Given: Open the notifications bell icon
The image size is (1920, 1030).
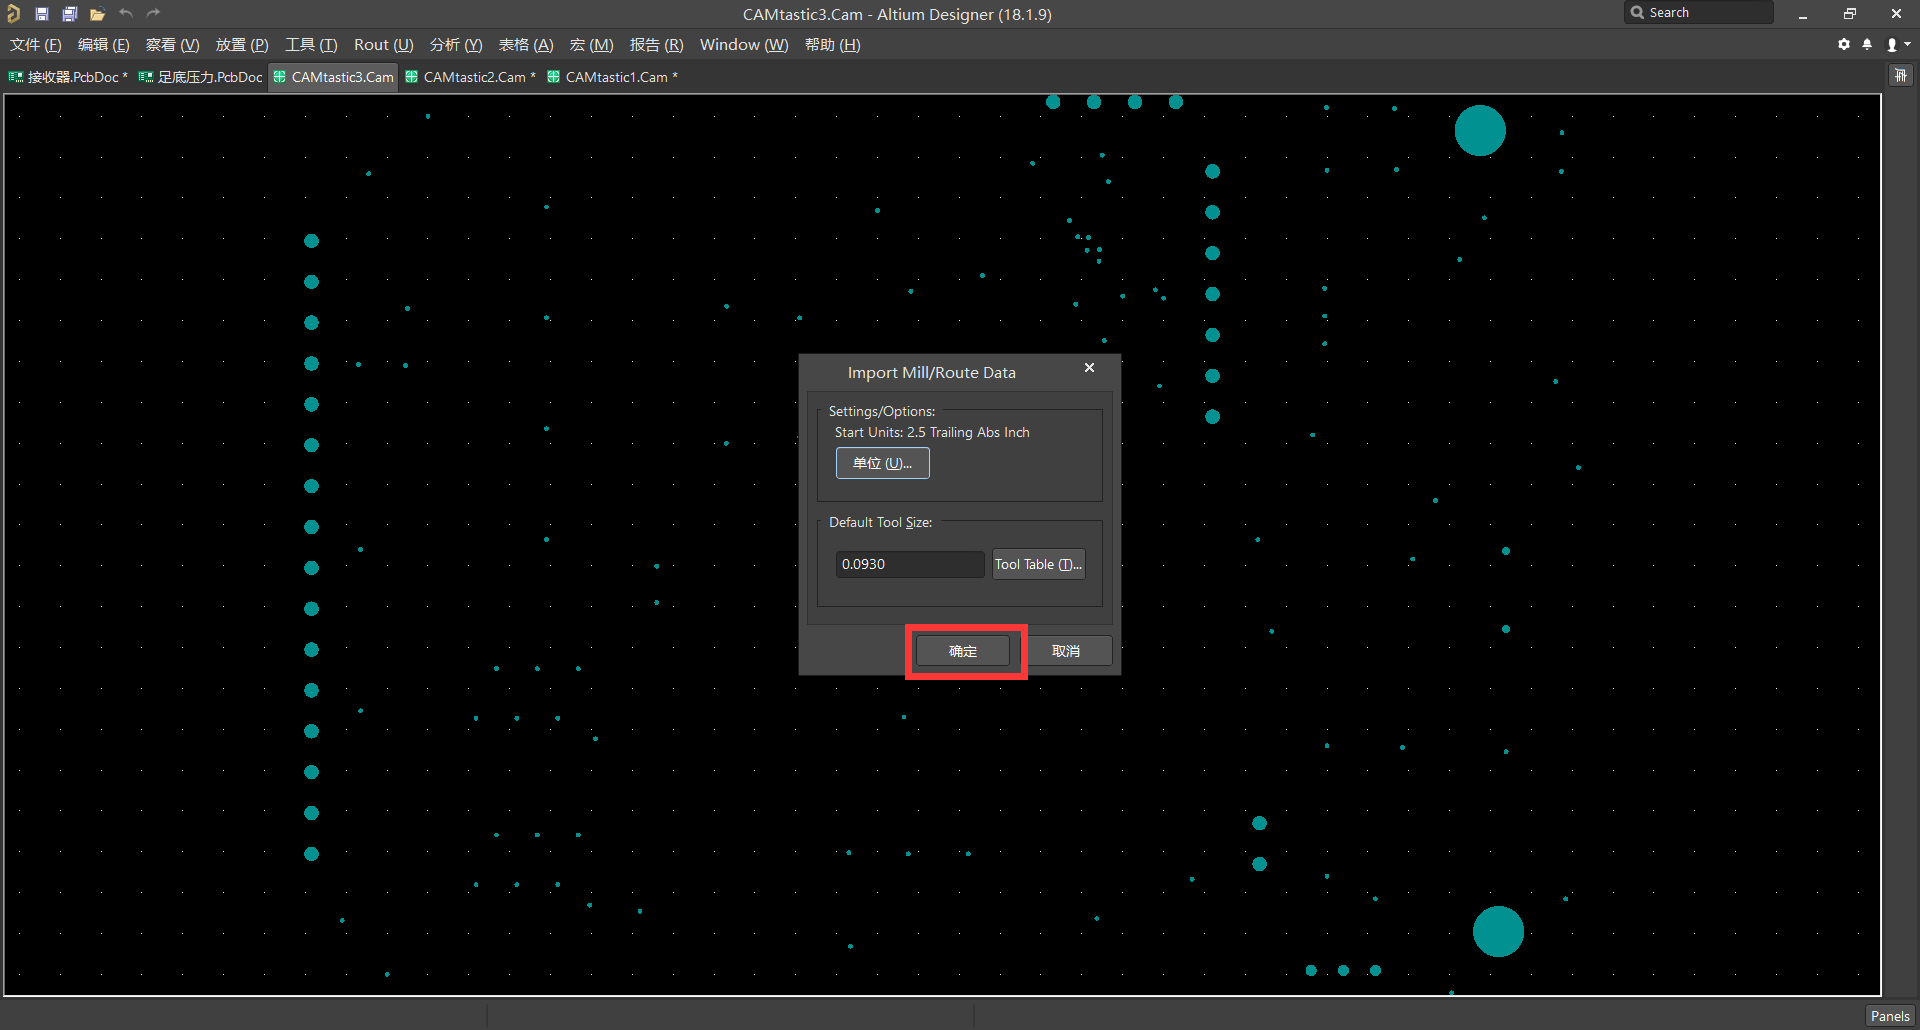Looking at the screenshot, I should tap(1868, 44).
